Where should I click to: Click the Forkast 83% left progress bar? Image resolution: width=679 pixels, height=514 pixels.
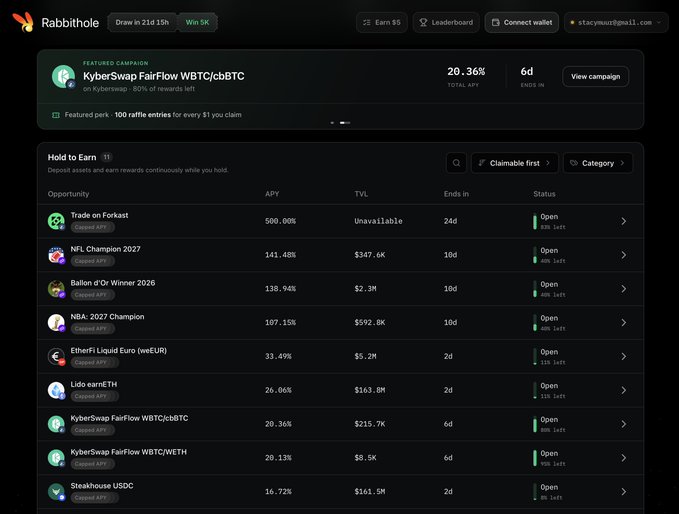[x=535, y=221]
